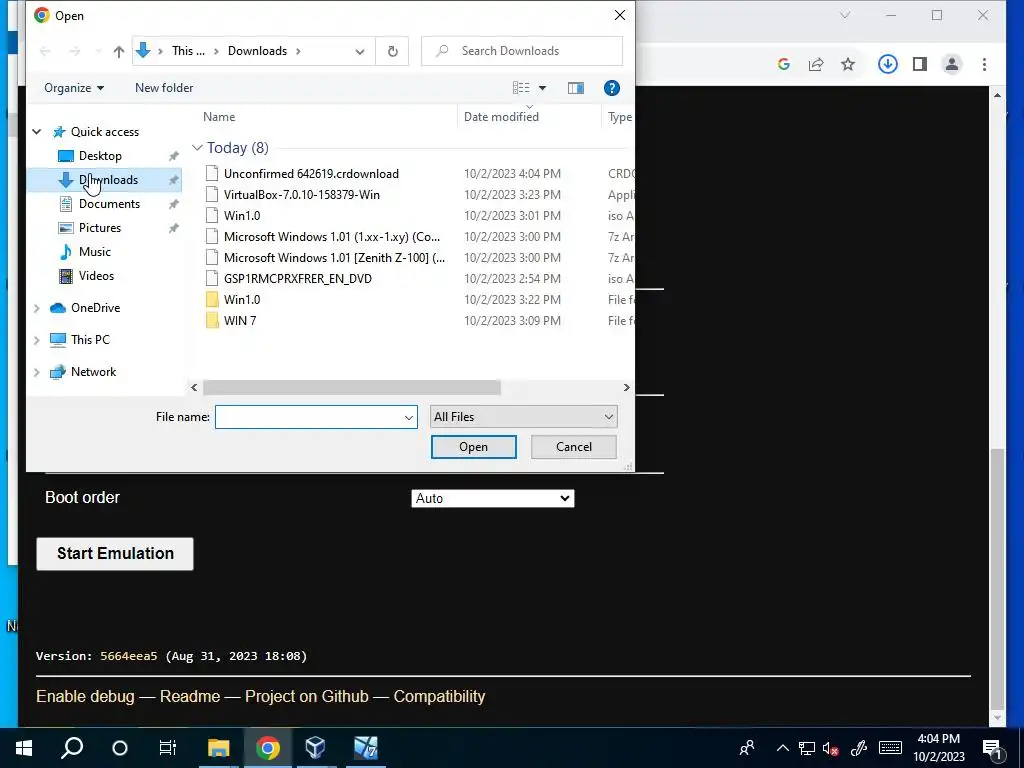Expand the This PC tree node
1024x768 pixels.
tap(37, 340)
